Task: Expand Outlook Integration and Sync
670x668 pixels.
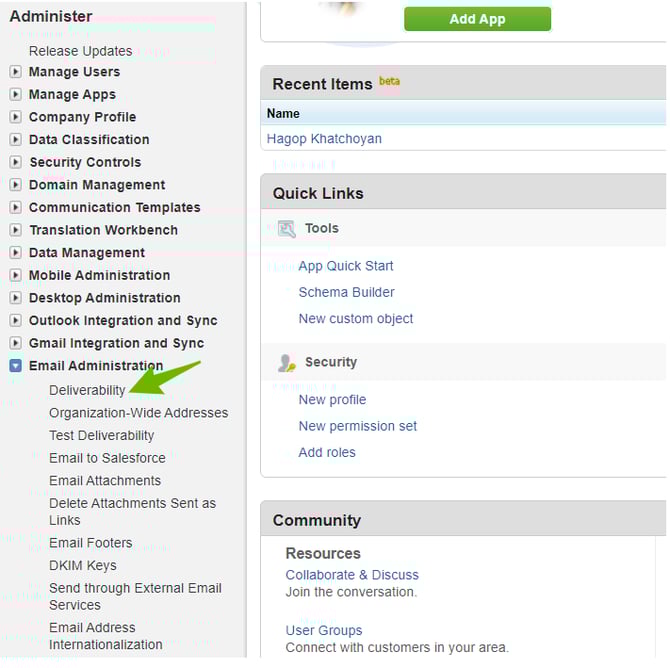Action: point(15,320)
